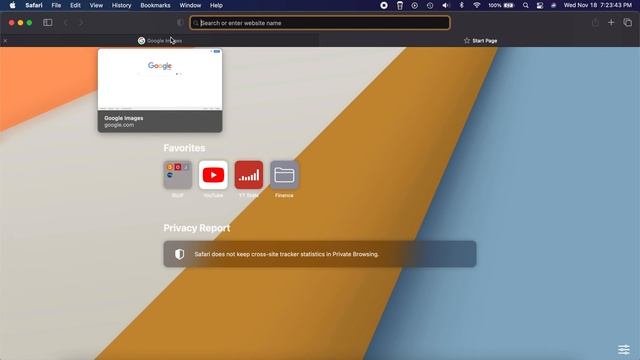Open the Bookmarks menu

(x=155, y=5)
